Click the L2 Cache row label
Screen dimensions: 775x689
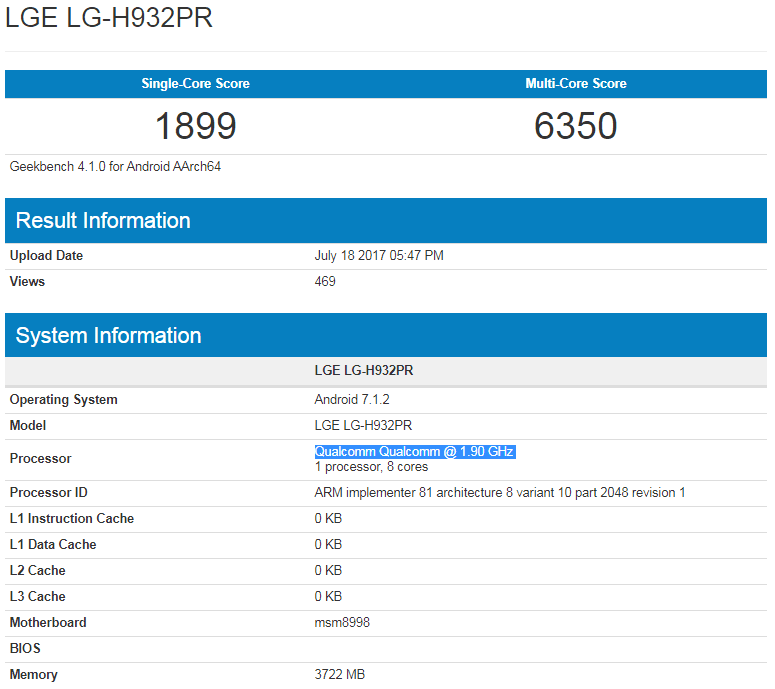click(37, 571)
